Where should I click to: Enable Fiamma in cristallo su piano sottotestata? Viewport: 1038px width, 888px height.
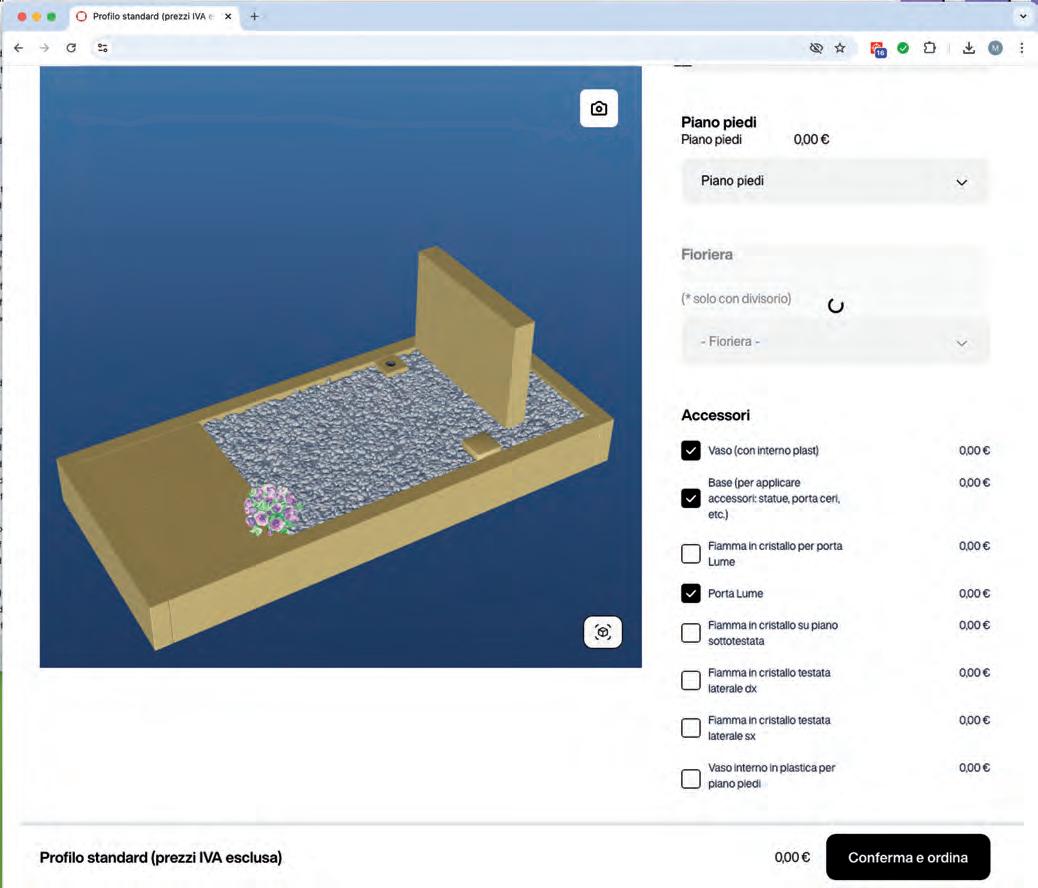(x=690, y=633)
